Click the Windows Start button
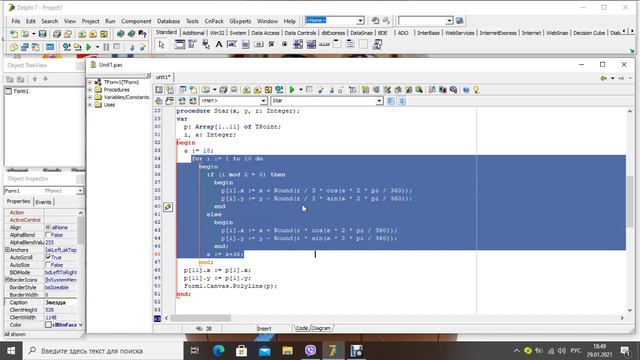This screenshot has width=640, height=360. (x=11, y=351)
